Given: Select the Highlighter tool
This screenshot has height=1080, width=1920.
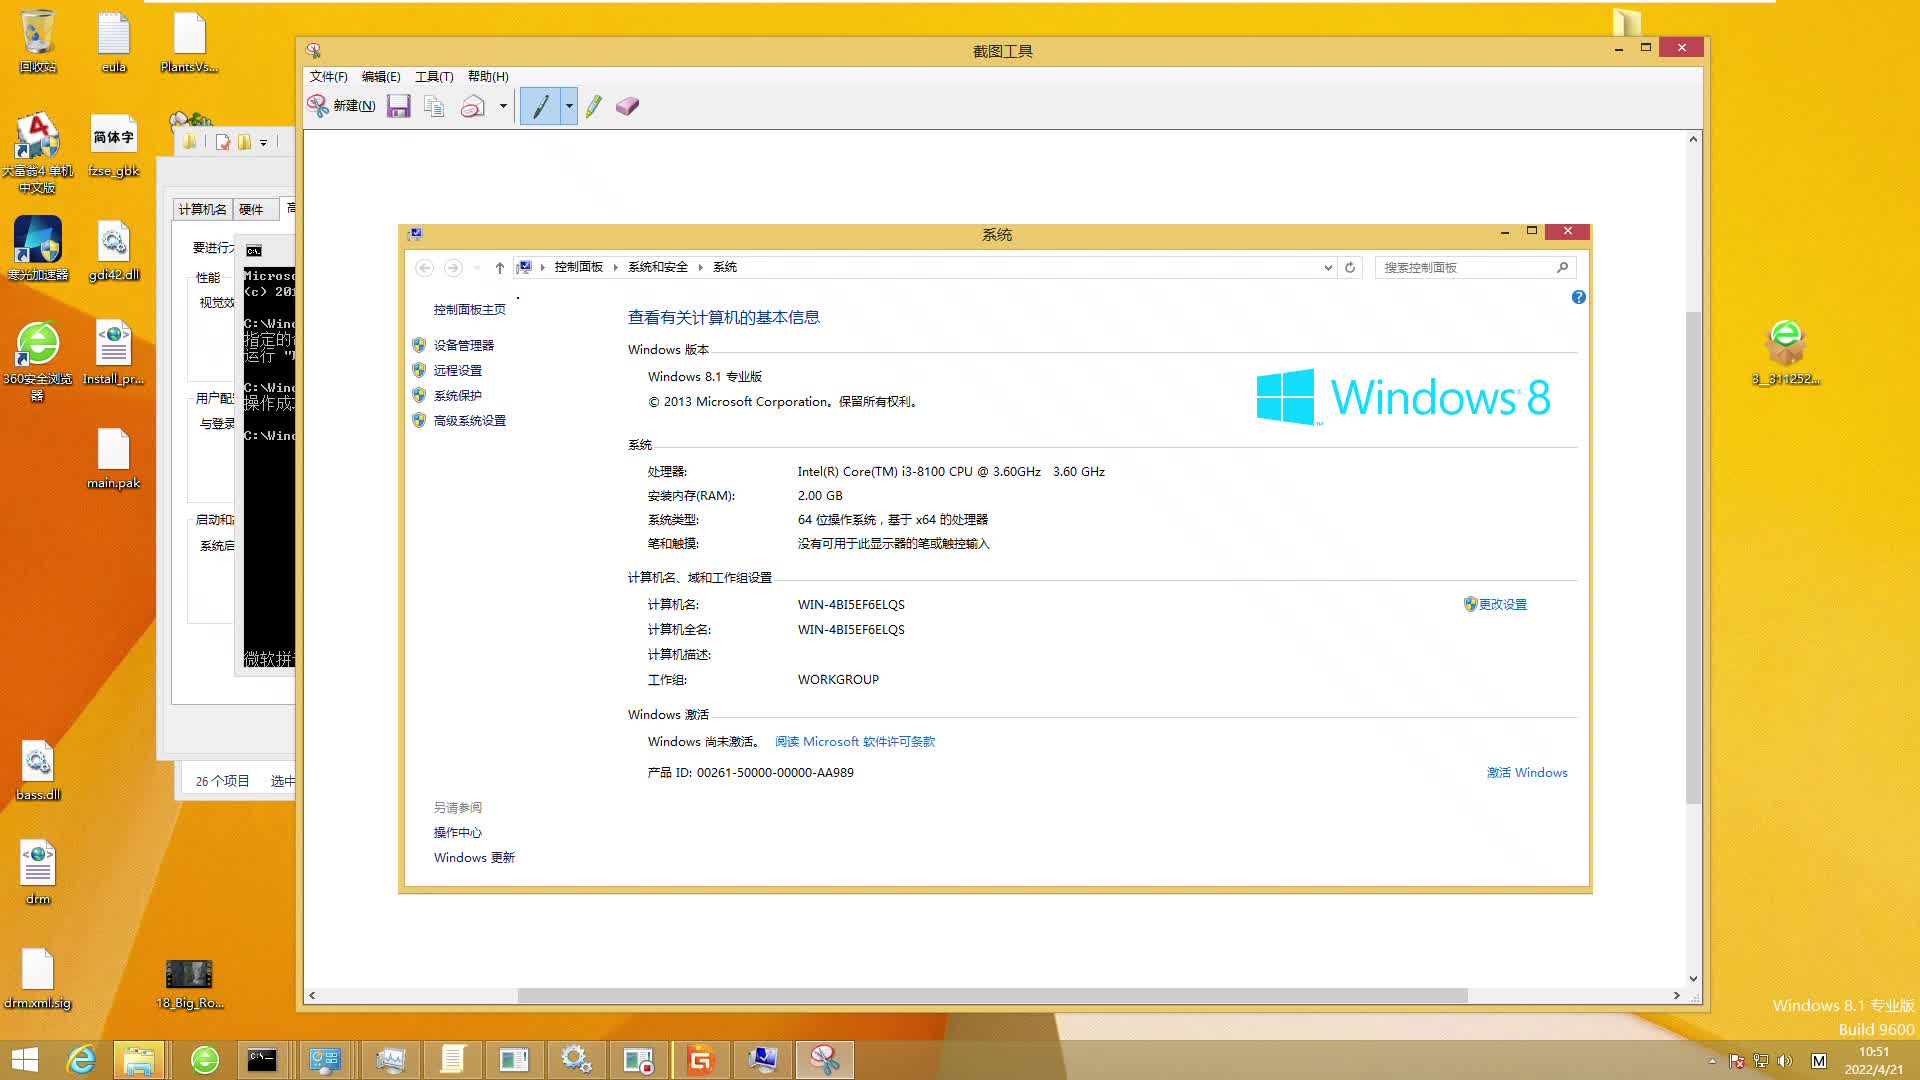Looking at the screenshot, I should [593, 105].
